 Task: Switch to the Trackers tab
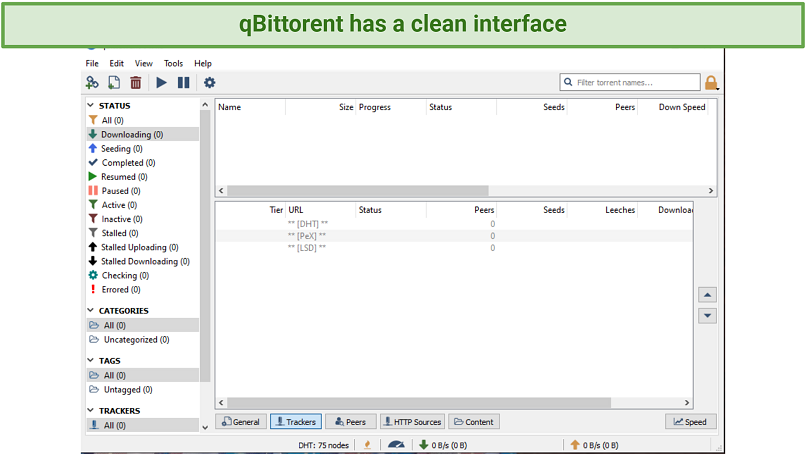tap(296, 422)
